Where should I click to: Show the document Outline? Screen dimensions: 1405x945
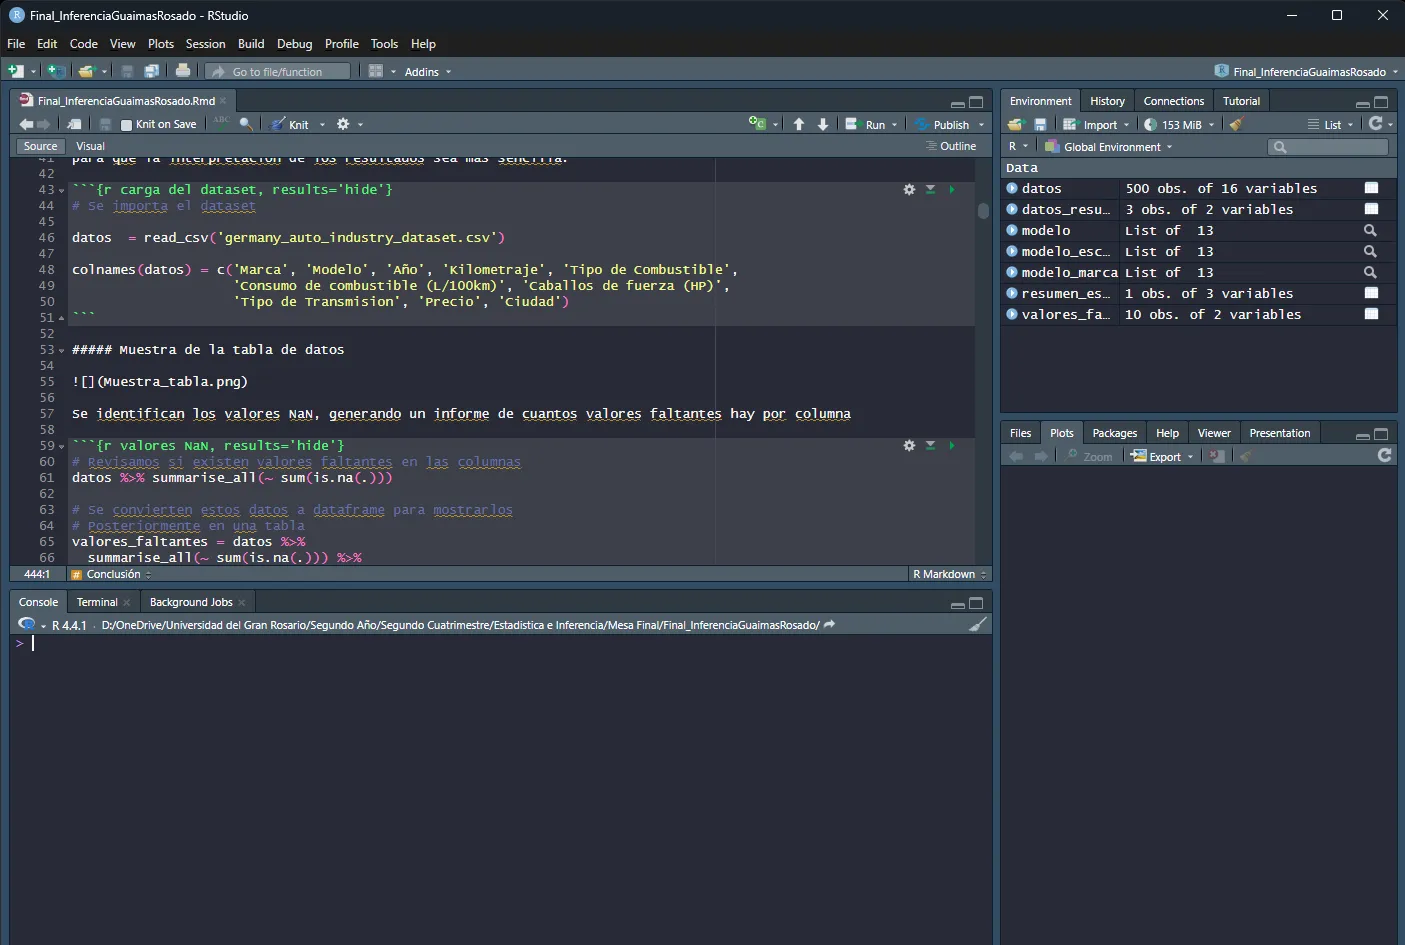point(951,146)
